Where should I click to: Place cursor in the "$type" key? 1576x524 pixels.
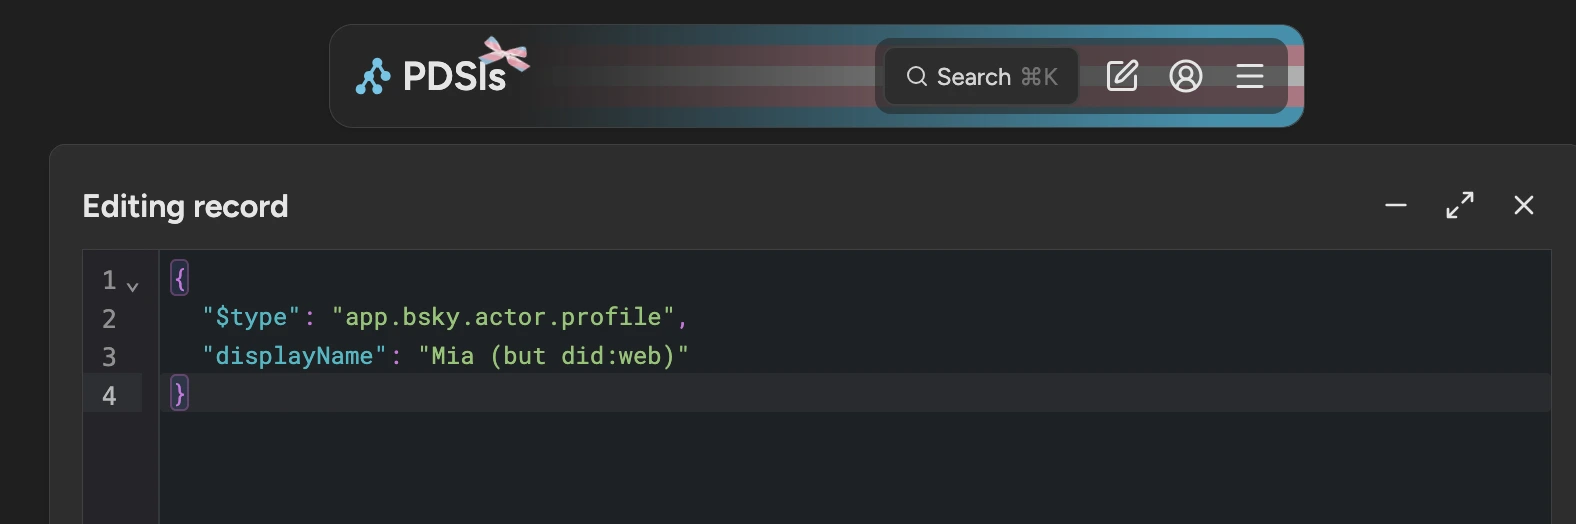252,318
